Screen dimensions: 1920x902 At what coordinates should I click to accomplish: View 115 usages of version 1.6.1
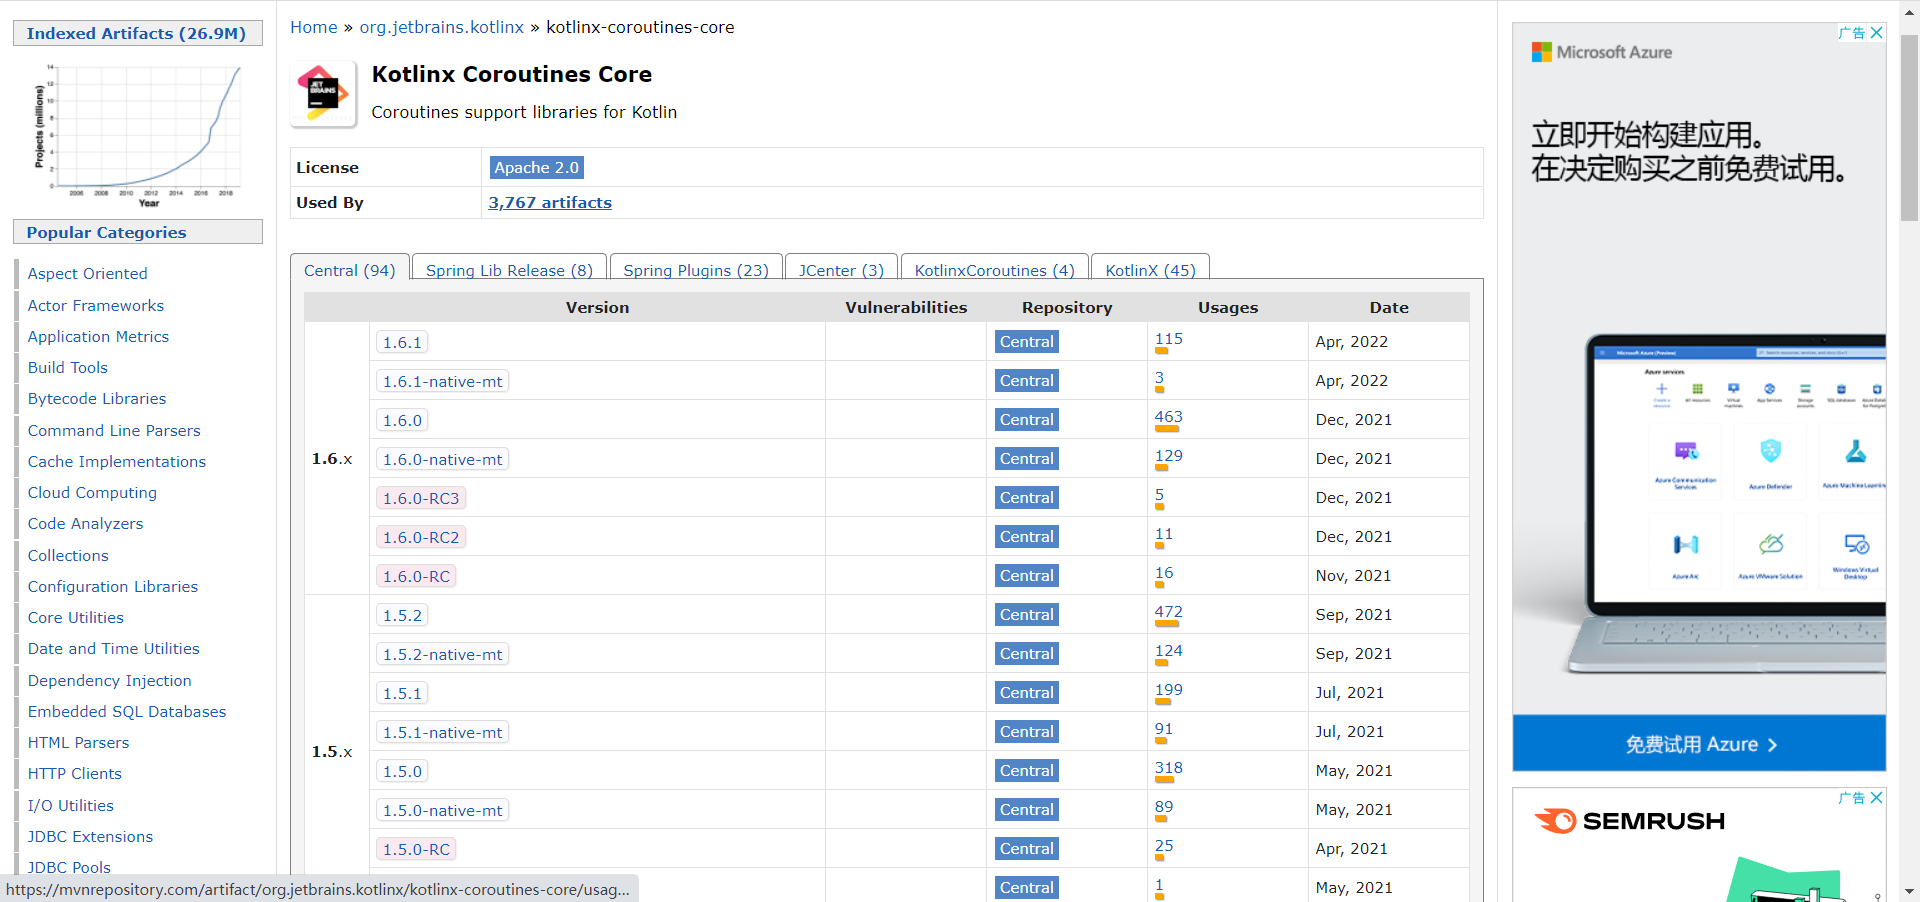(x=1168, y=339)
